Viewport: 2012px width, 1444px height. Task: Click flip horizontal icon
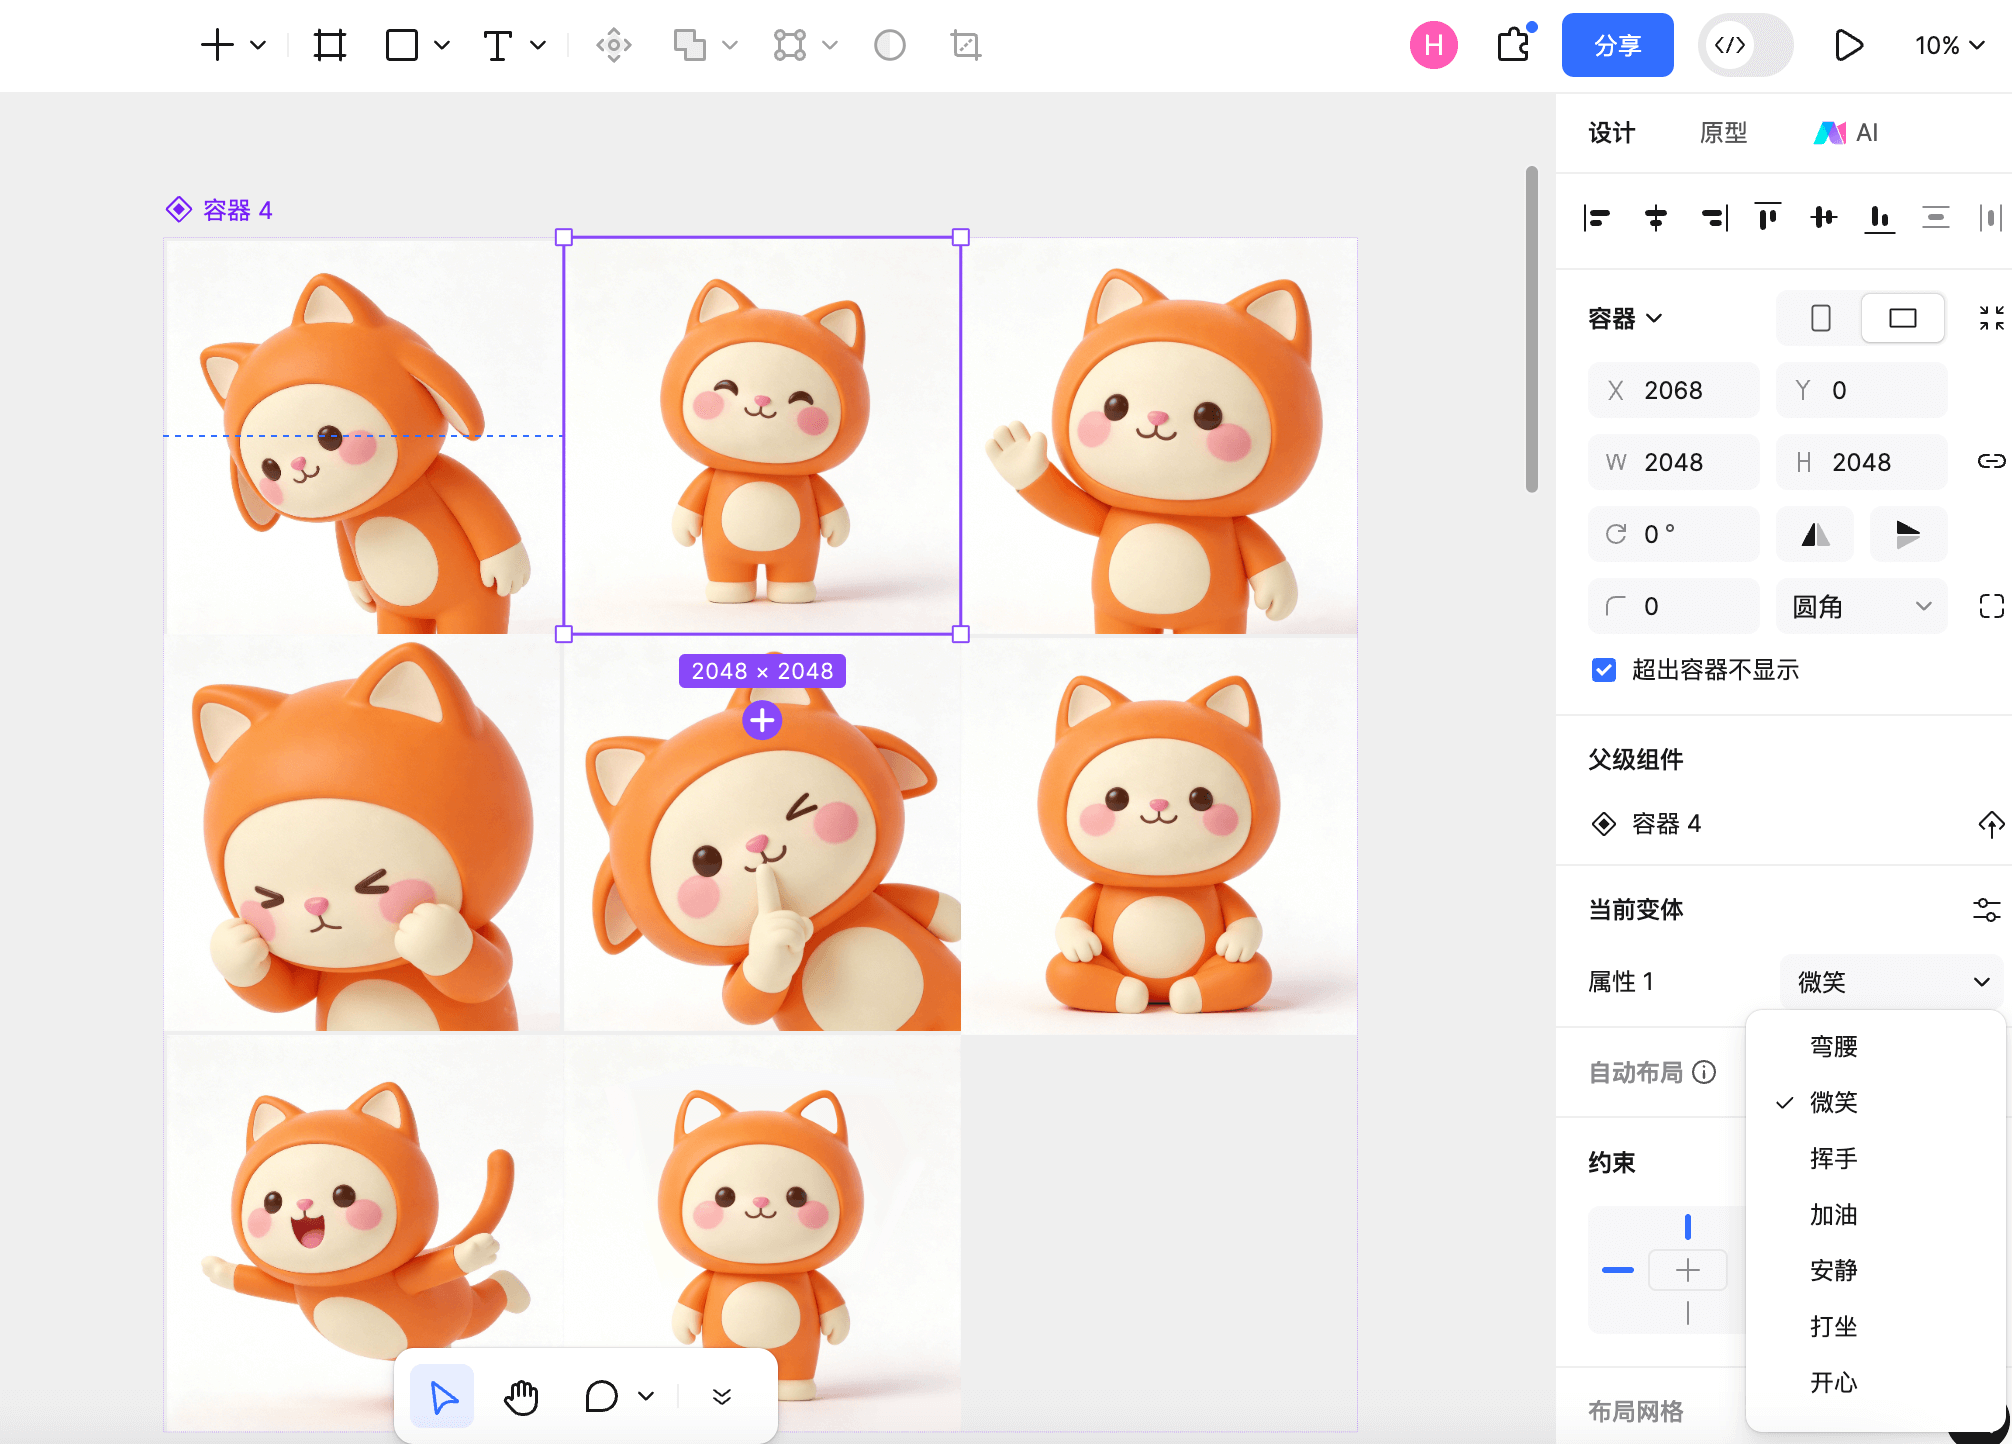click(x=1815, y=534)
